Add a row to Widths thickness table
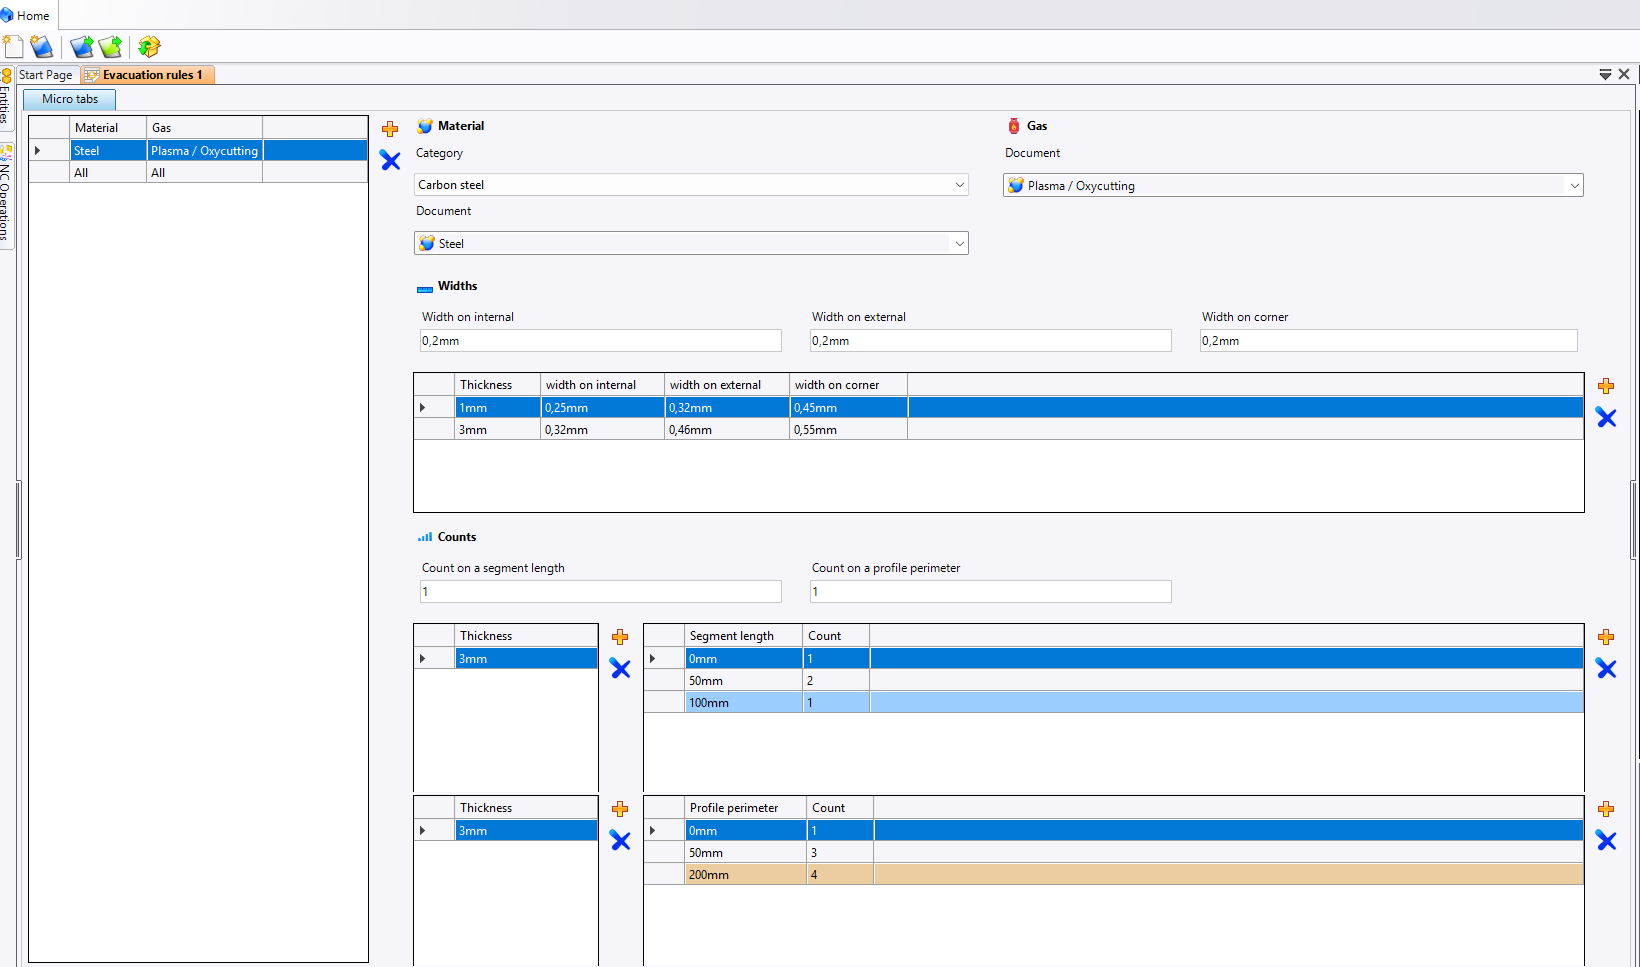The image size is (1640, 967). point(1606,386)
